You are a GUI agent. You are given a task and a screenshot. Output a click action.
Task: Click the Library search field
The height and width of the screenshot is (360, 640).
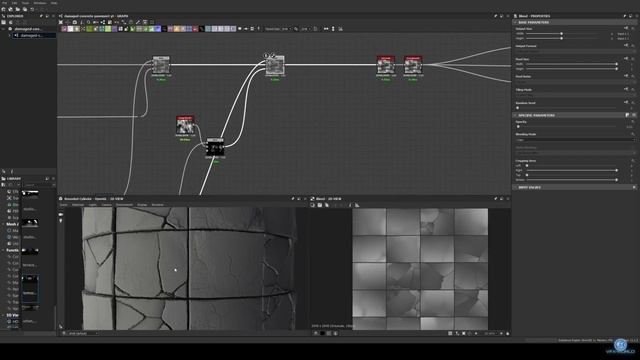(x=39, y=185)
